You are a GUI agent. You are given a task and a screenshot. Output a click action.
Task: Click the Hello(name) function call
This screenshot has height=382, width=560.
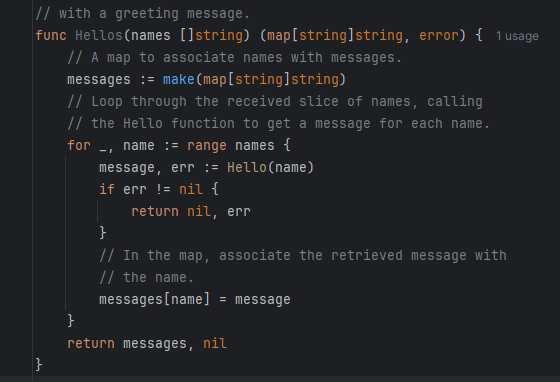point(270,167)
